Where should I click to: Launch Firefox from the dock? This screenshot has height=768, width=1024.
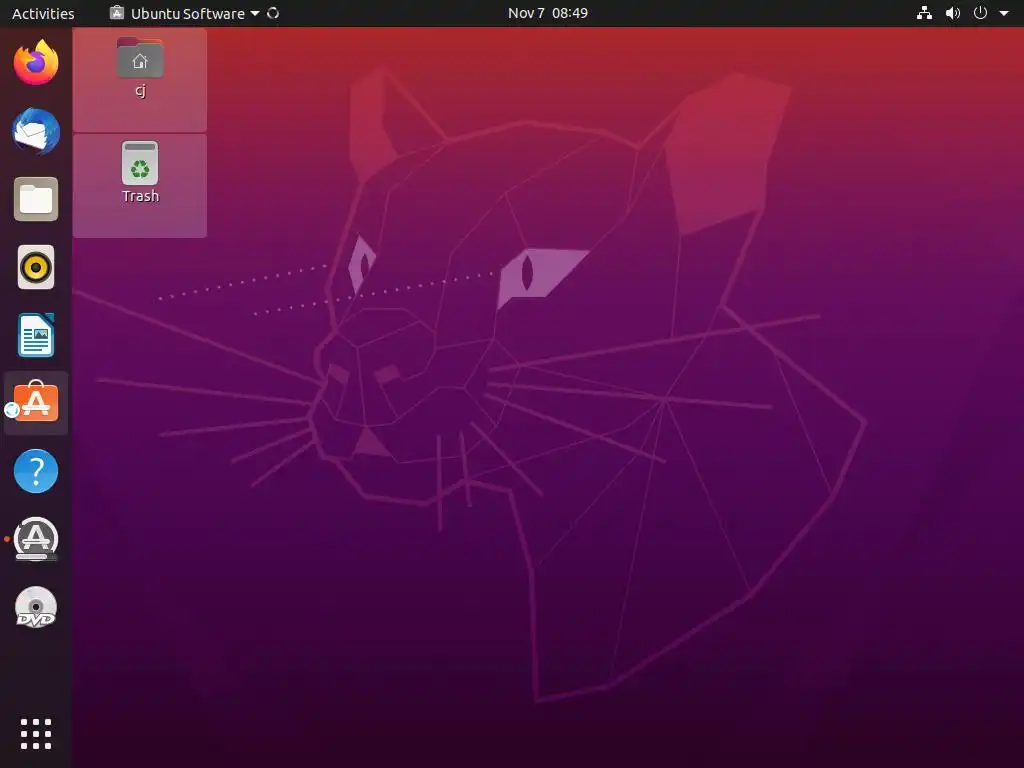36,63
